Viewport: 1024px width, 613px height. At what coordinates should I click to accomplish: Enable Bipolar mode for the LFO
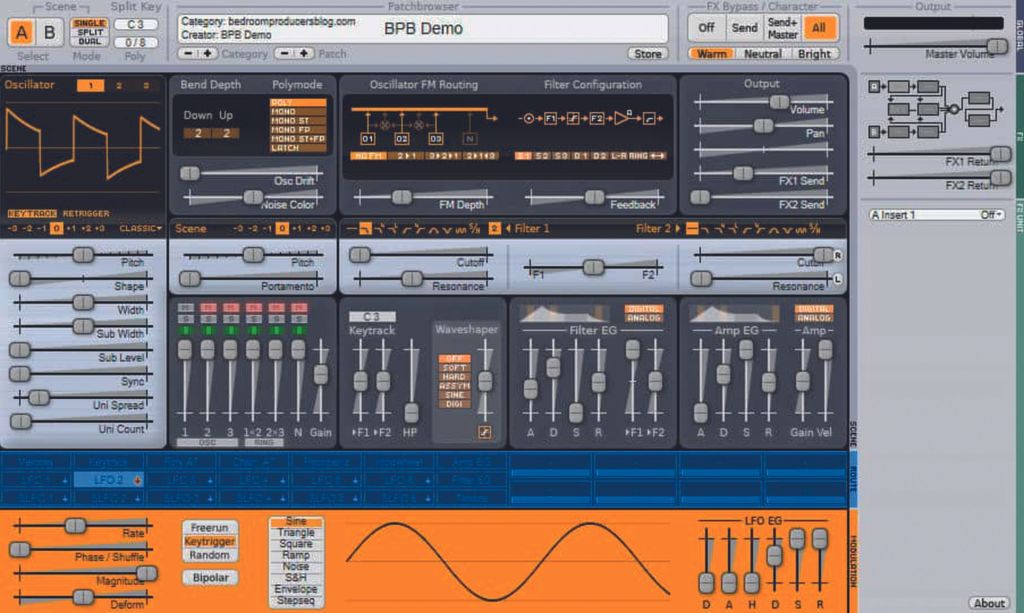[209, 577]
